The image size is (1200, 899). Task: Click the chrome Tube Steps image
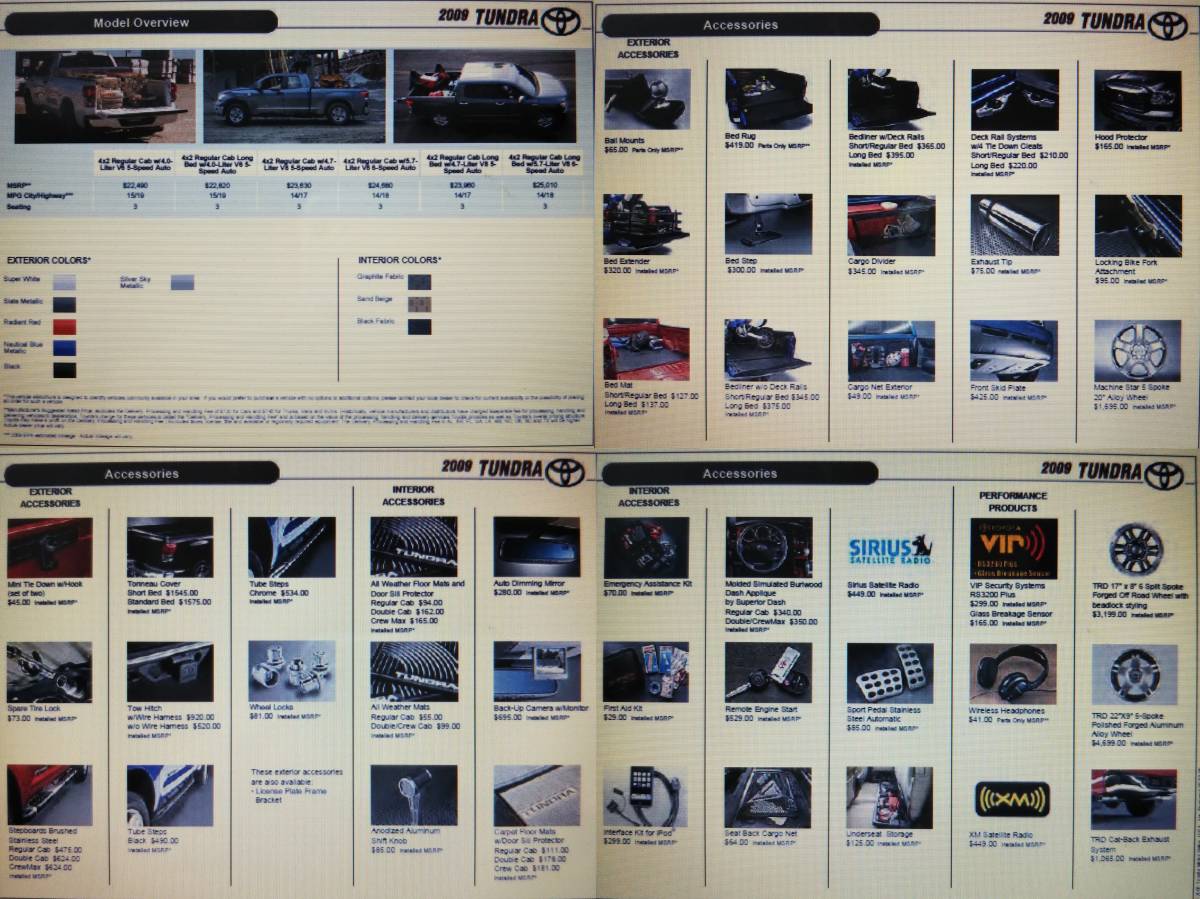292,547
